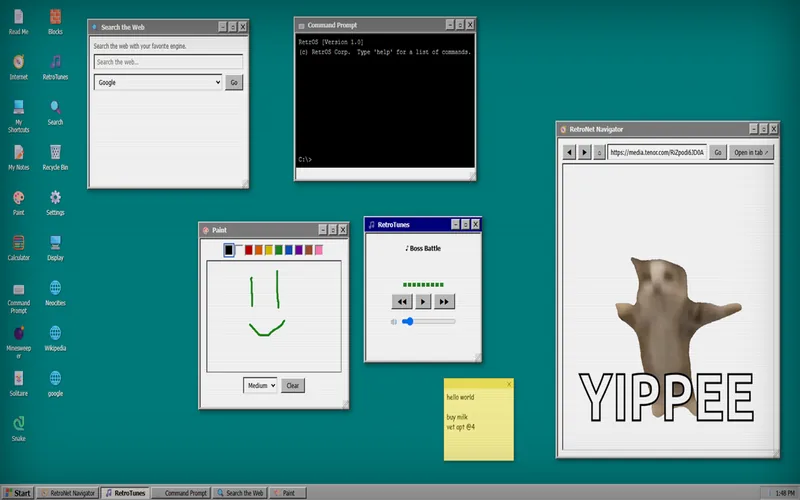The image size is (800, 500).
Task: Open the RetroTunes desktop icon
Action: (55, 67)
